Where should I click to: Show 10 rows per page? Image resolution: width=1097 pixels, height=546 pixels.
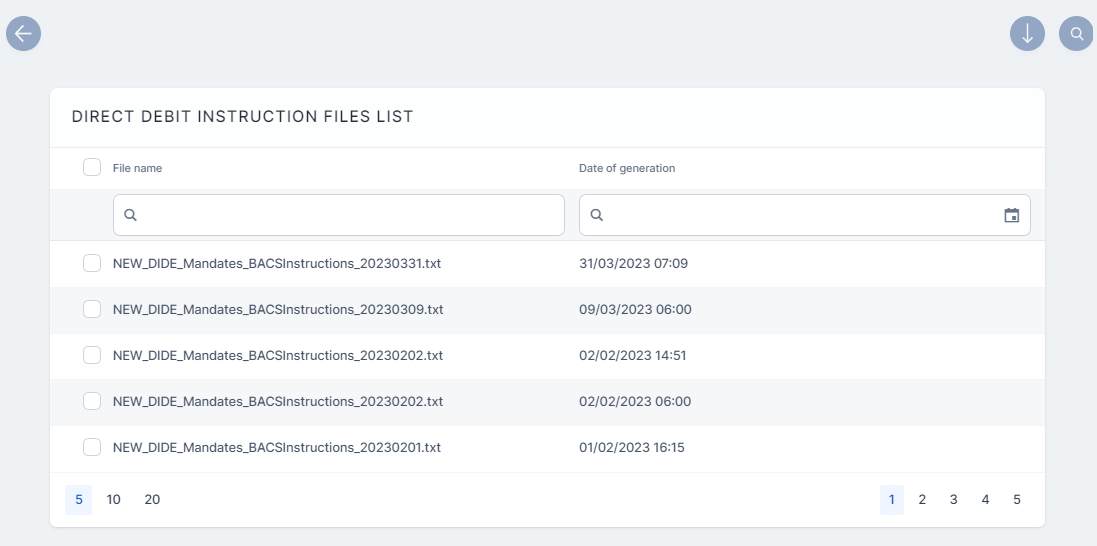(x=114, y=499)
